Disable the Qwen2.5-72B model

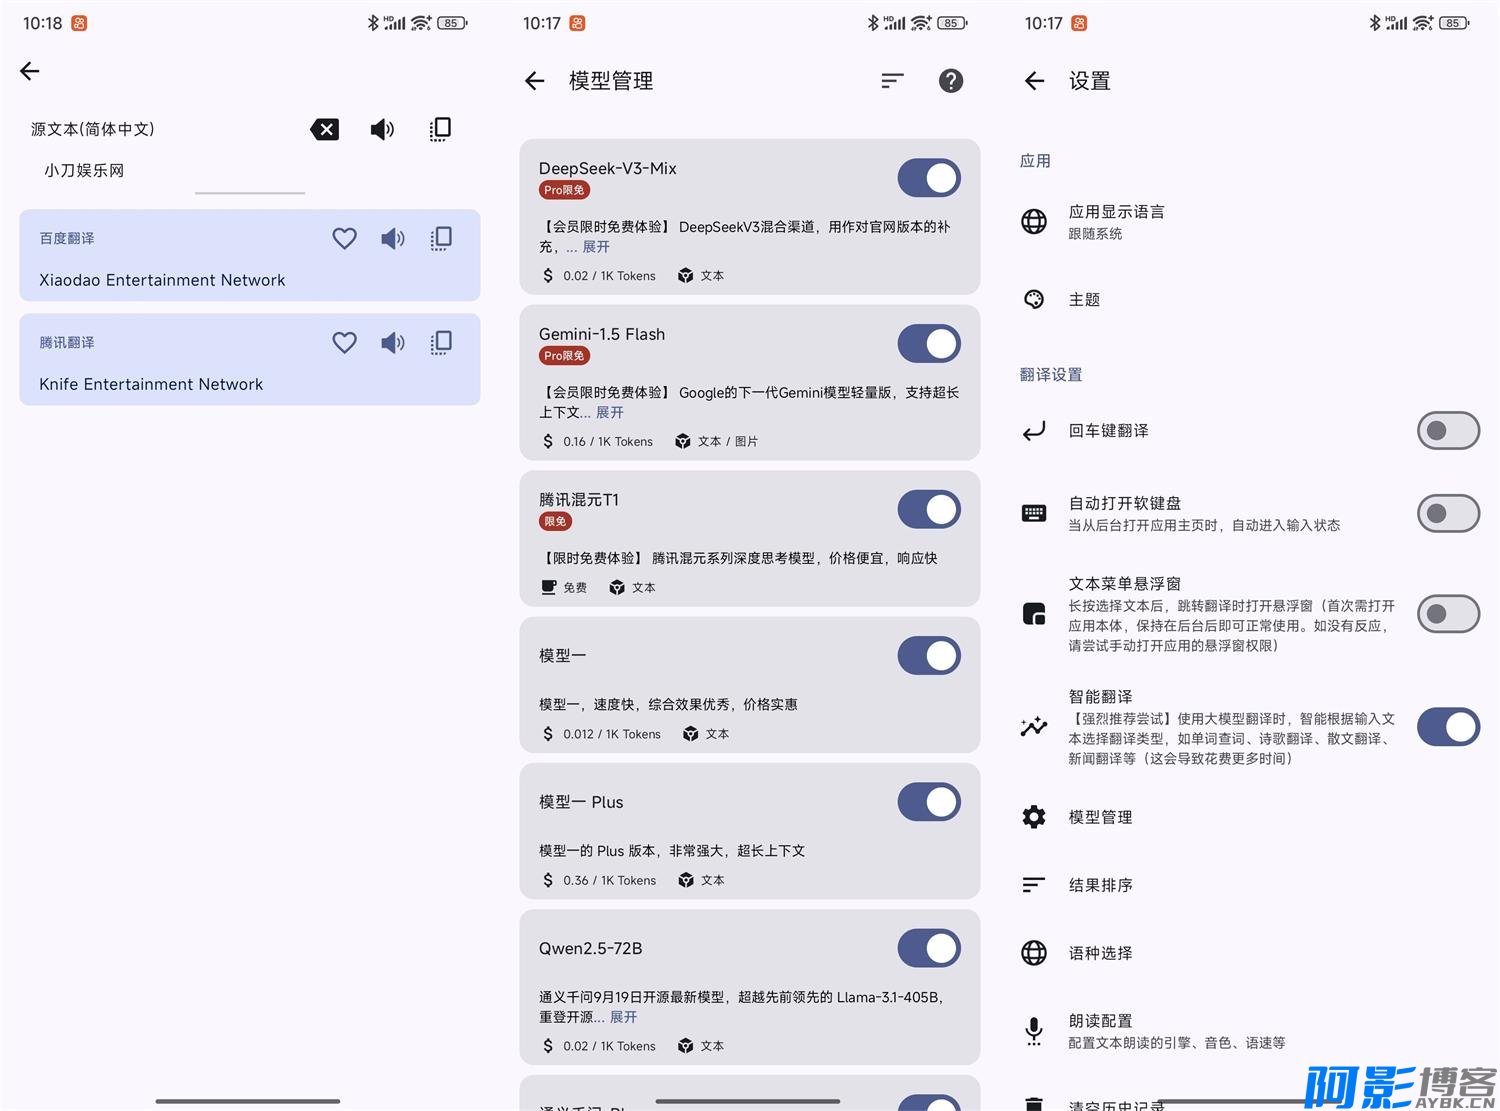[929, 948]
